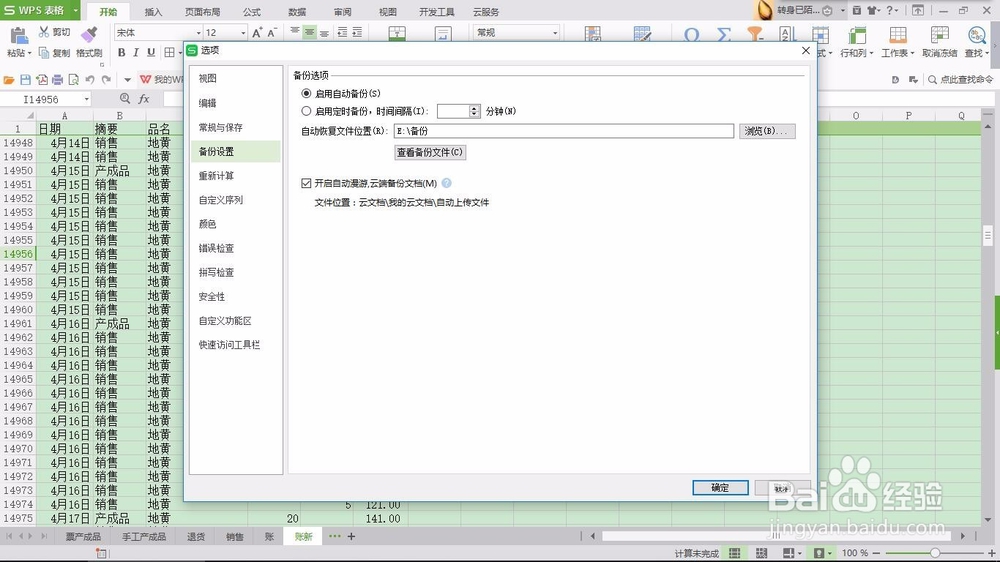Decrease font size with A- icon
This screenshot has height=562, width=1000.
point(272,33)
